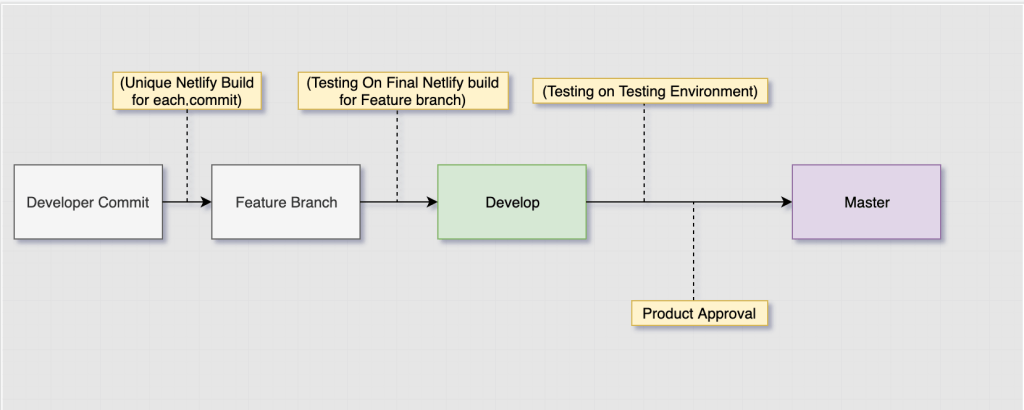Click arrowhead pointing into Develop box

432,202
